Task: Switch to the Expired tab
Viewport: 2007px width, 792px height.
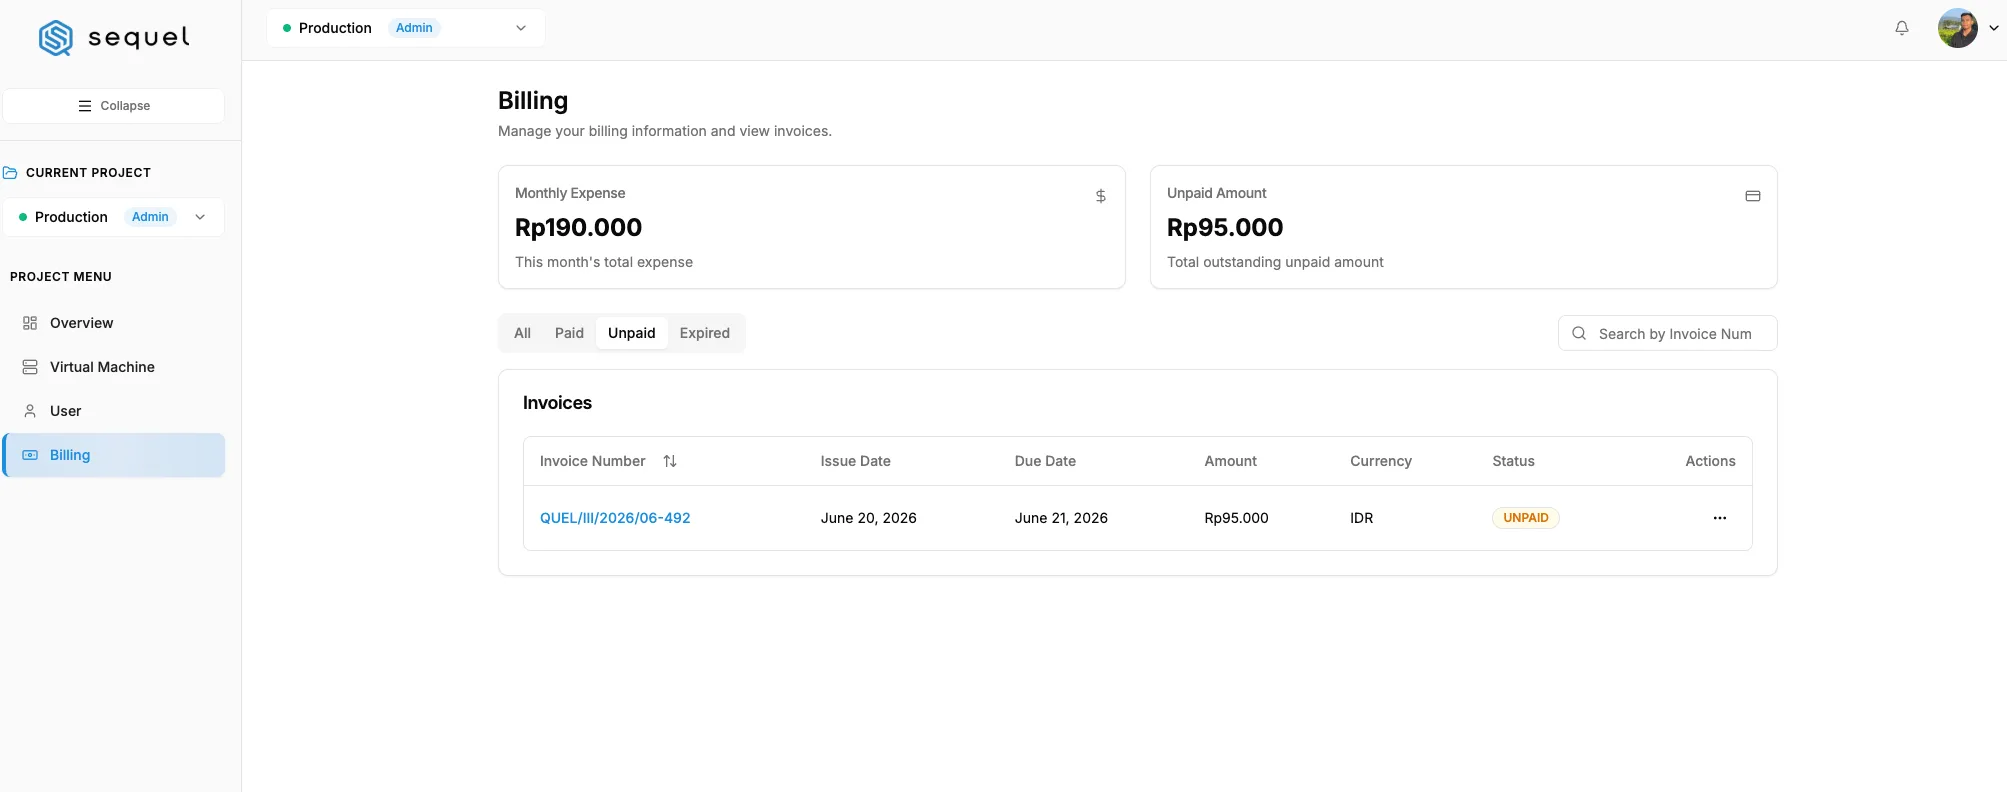Action: point(705,333)
